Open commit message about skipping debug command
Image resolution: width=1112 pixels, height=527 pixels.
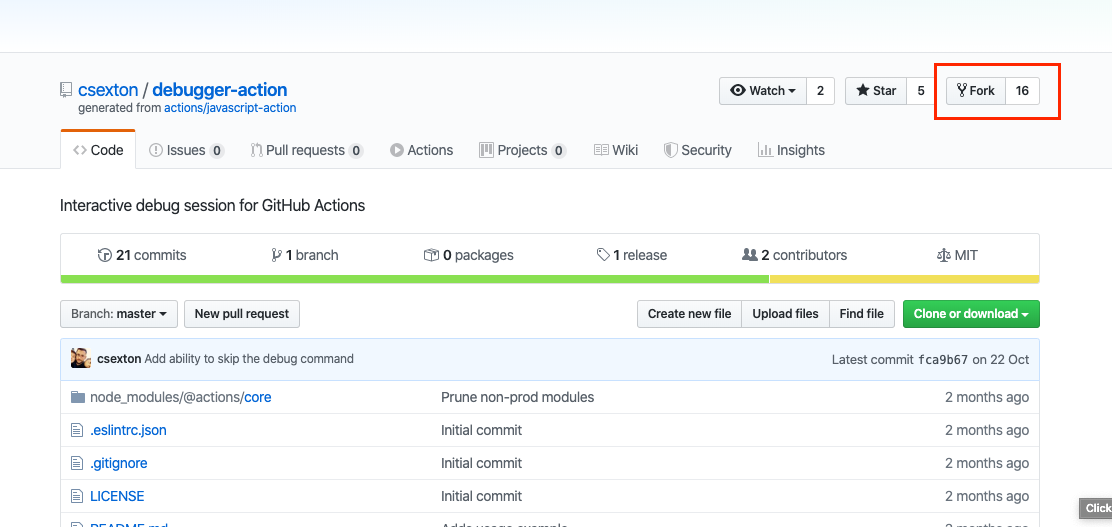249,359
